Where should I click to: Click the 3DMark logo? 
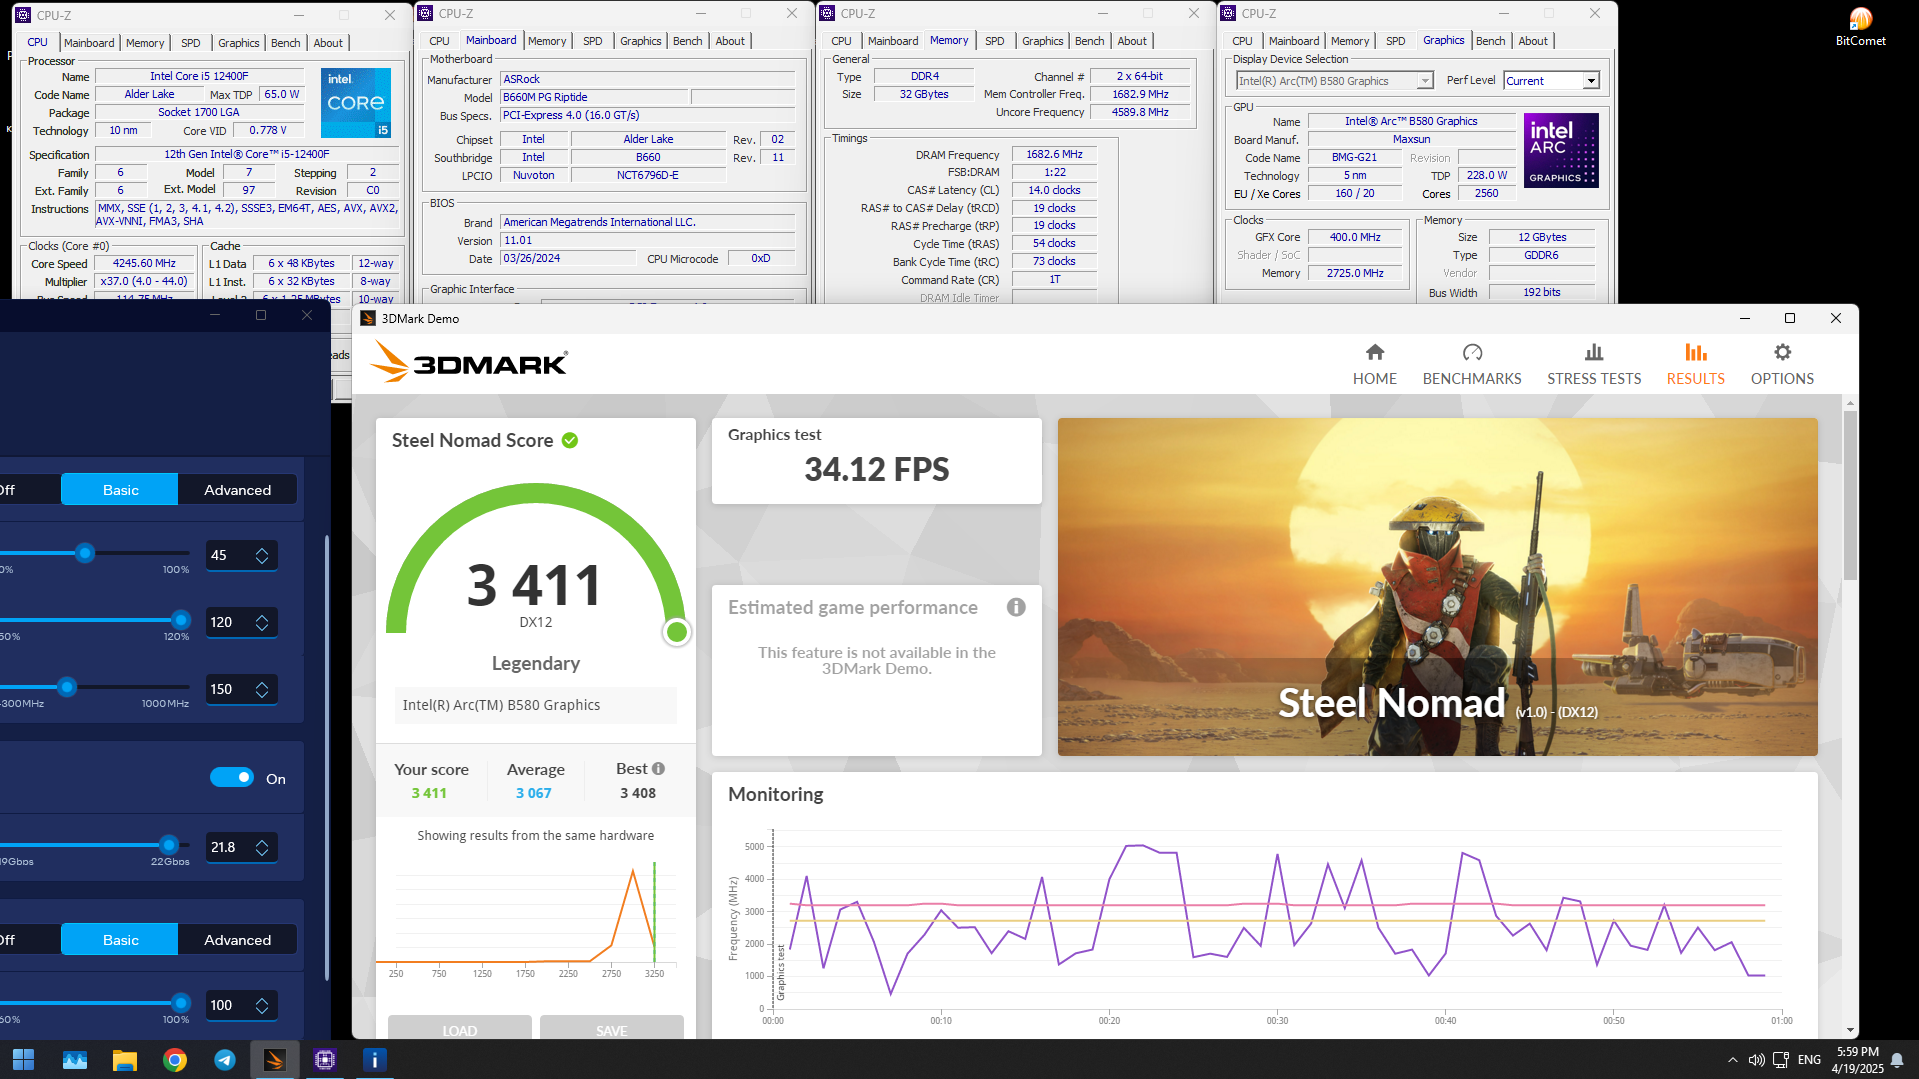(468, 362)
